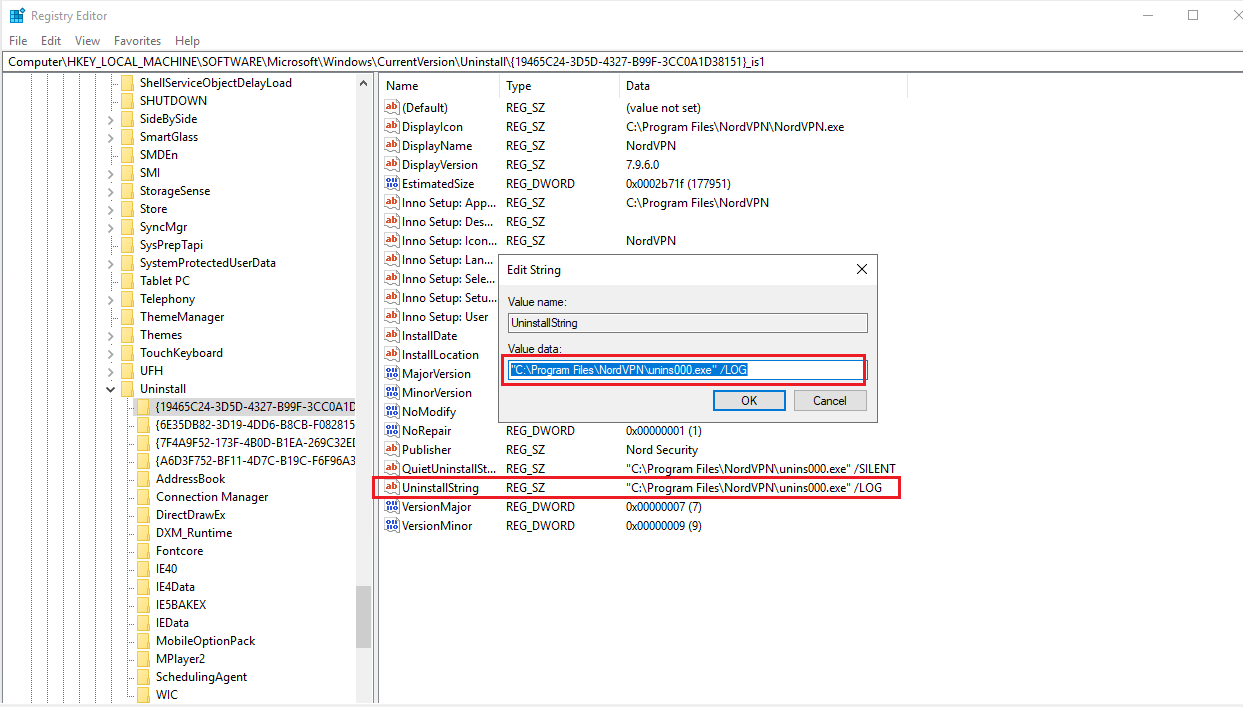Image resolution: width=1243 pixels, height=707 pixels.
Task: Click the 7.9.6.0 version data
Action: coord(643,165)
